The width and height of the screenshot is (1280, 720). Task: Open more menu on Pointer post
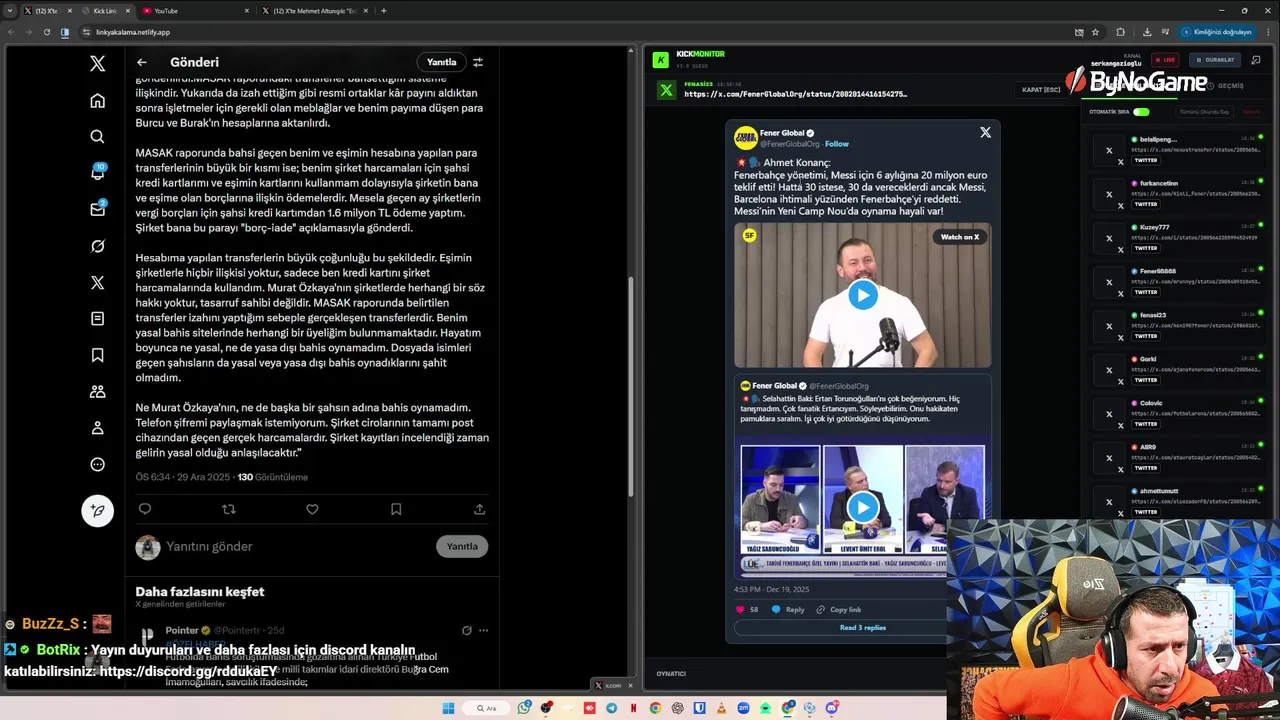(x=484, y=630)
